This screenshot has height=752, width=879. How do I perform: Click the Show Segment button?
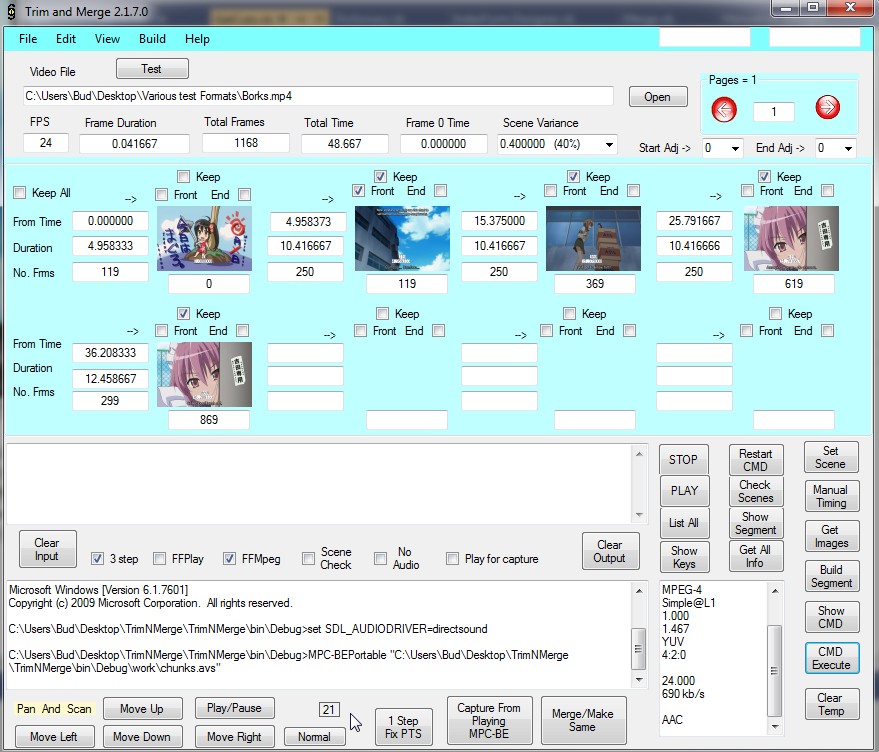756,523
